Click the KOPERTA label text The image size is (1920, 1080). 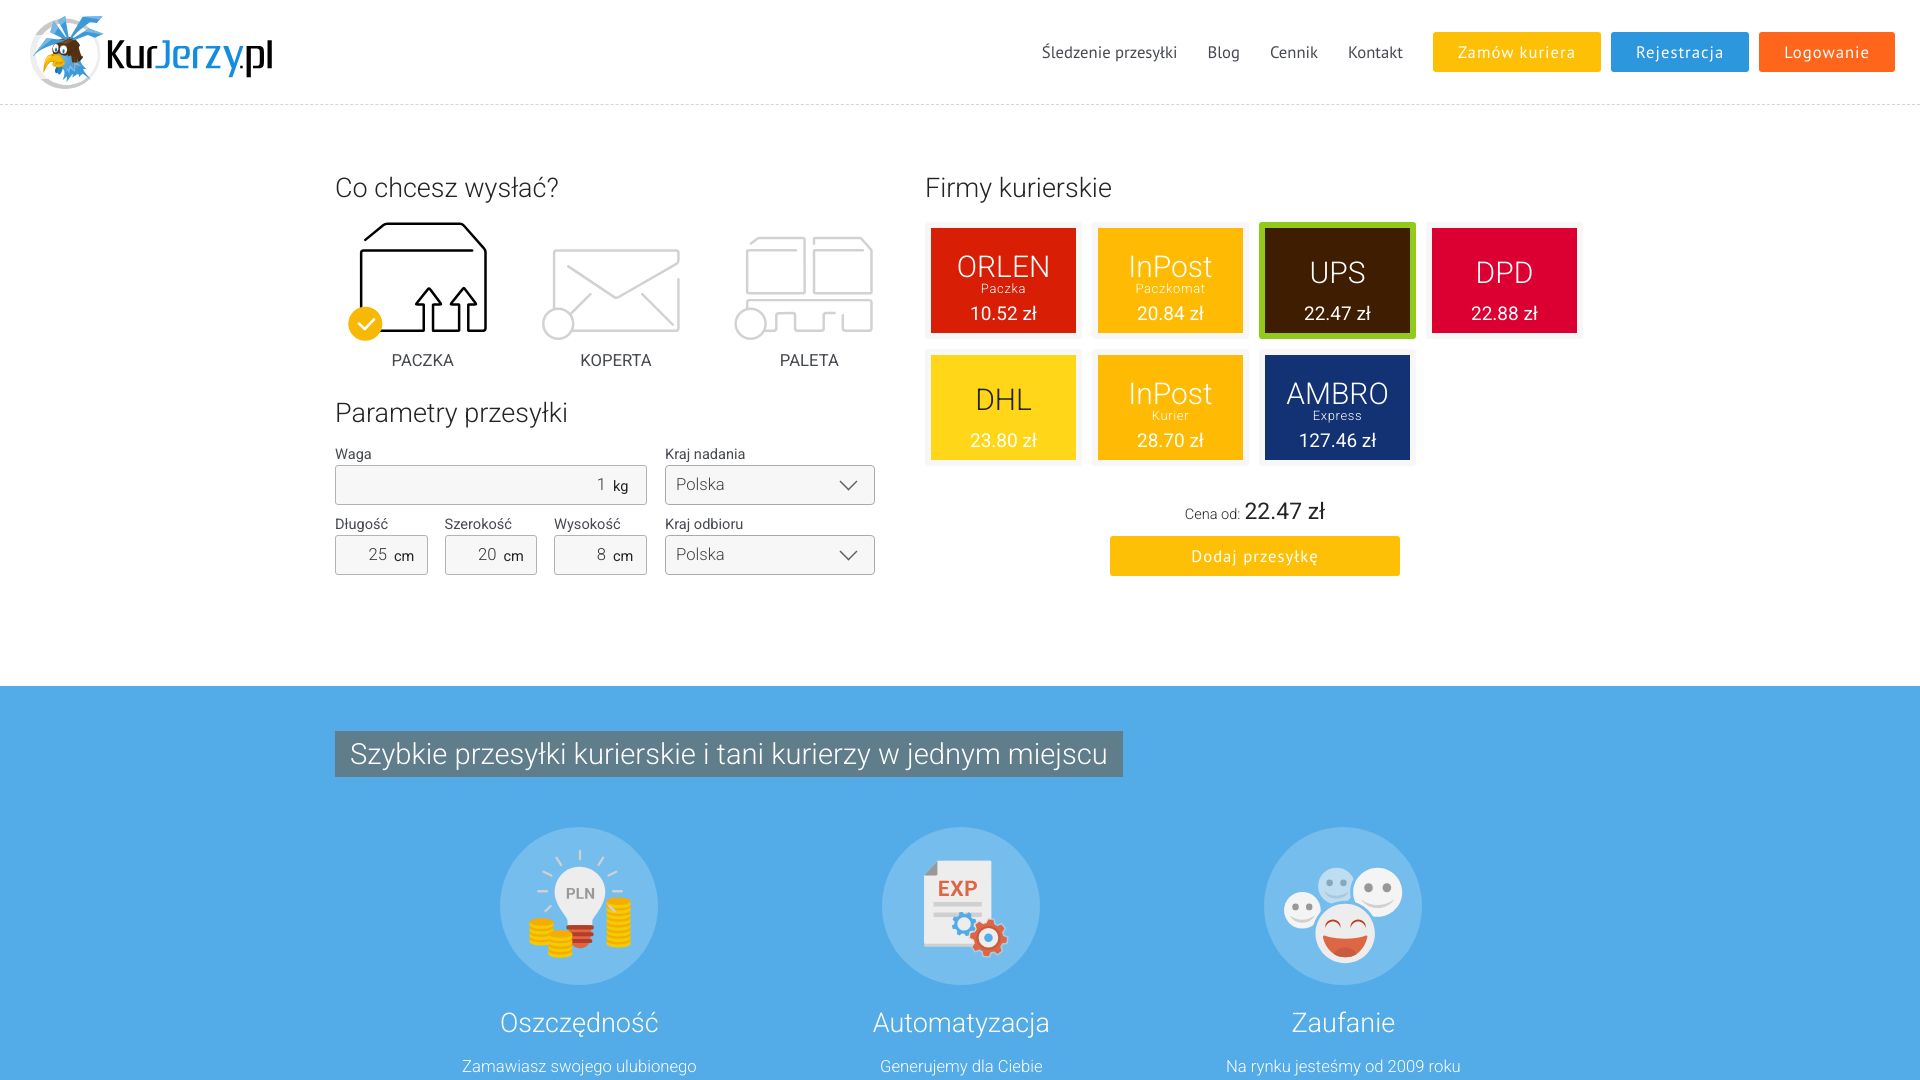(616, 360)
